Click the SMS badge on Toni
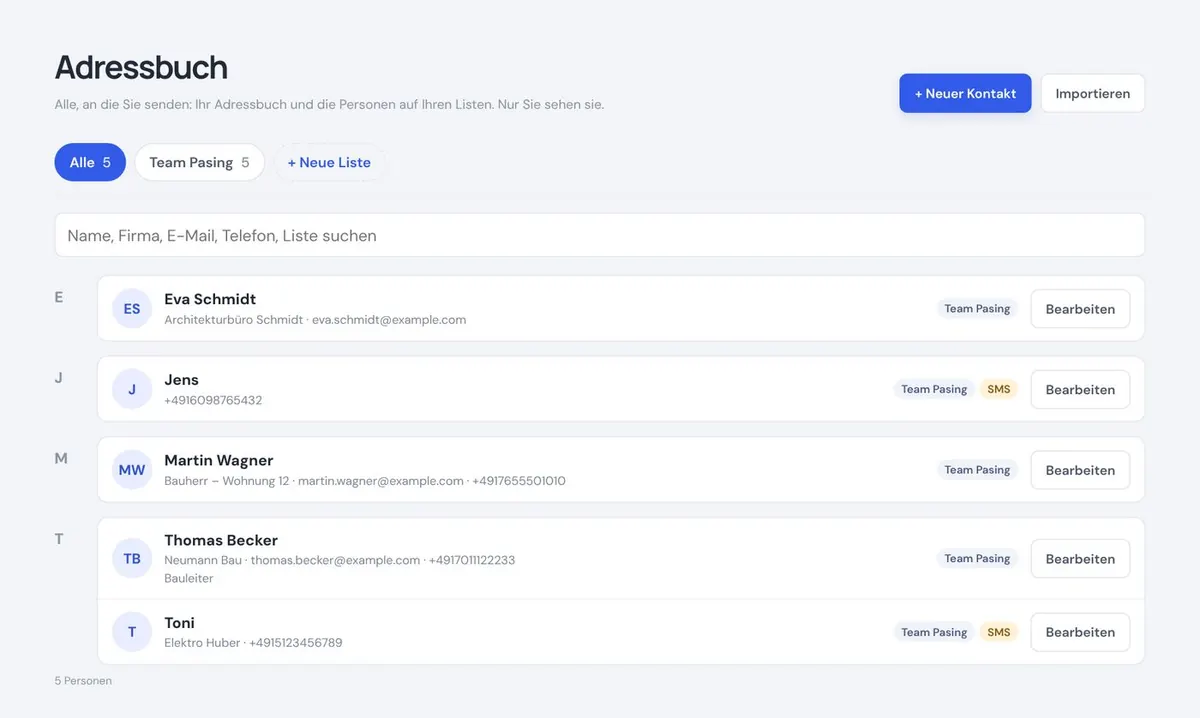Image resolution: width=1200 pixels, height=718 pixels. pos(999,632)
